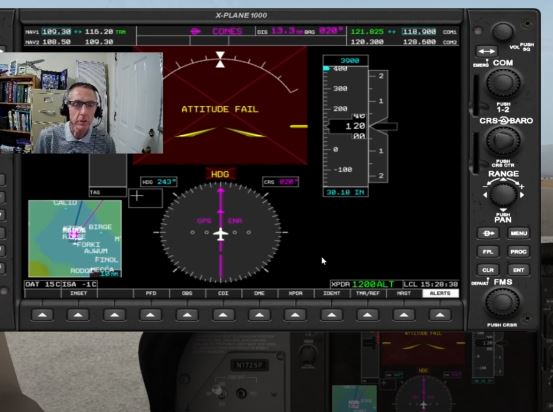Viewport: 553px width, 412px height.
Task: Click the softkey arrow below IDENT
Action: coord(332,315)
